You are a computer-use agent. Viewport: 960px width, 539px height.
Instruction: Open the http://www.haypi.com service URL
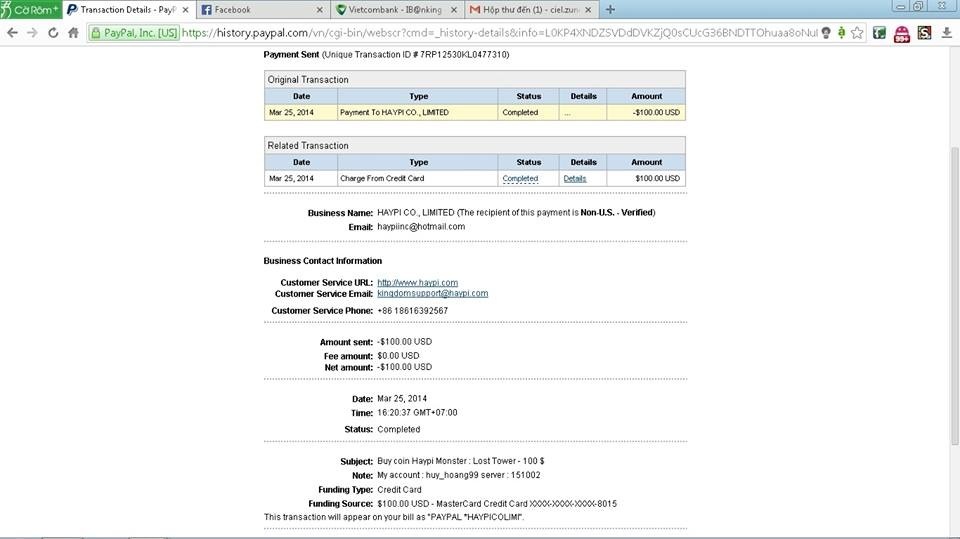pyautogui.click(x=418, y=282)
